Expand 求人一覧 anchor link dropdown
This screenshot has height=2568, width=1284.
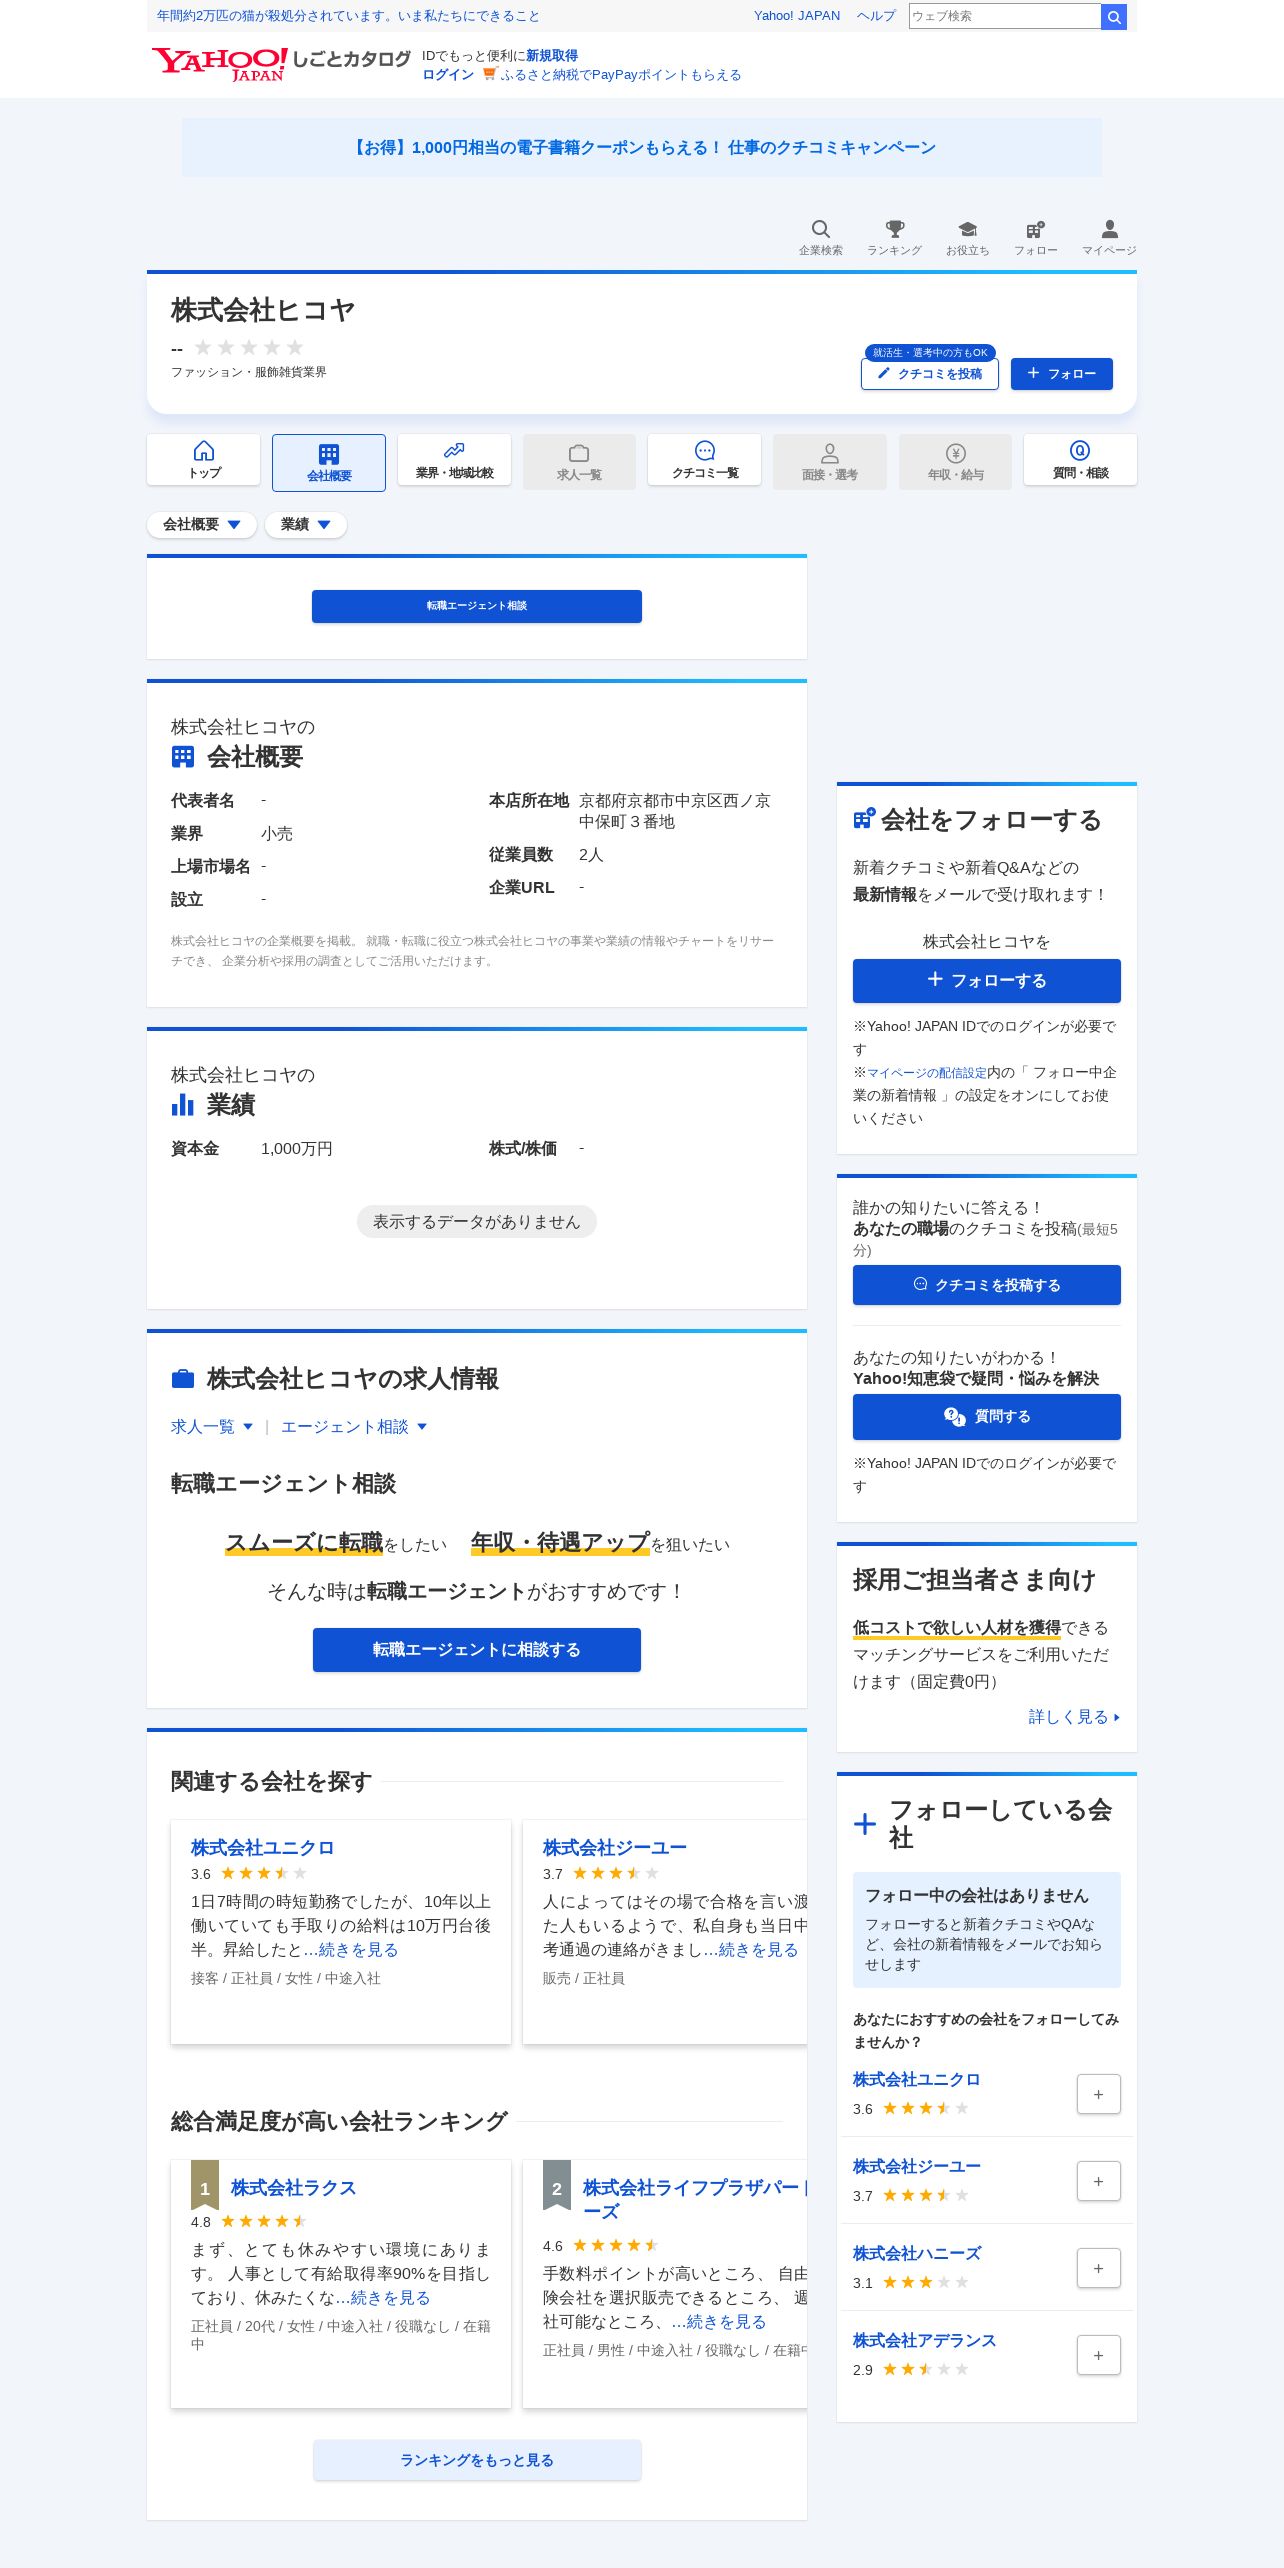[212, 1426]
